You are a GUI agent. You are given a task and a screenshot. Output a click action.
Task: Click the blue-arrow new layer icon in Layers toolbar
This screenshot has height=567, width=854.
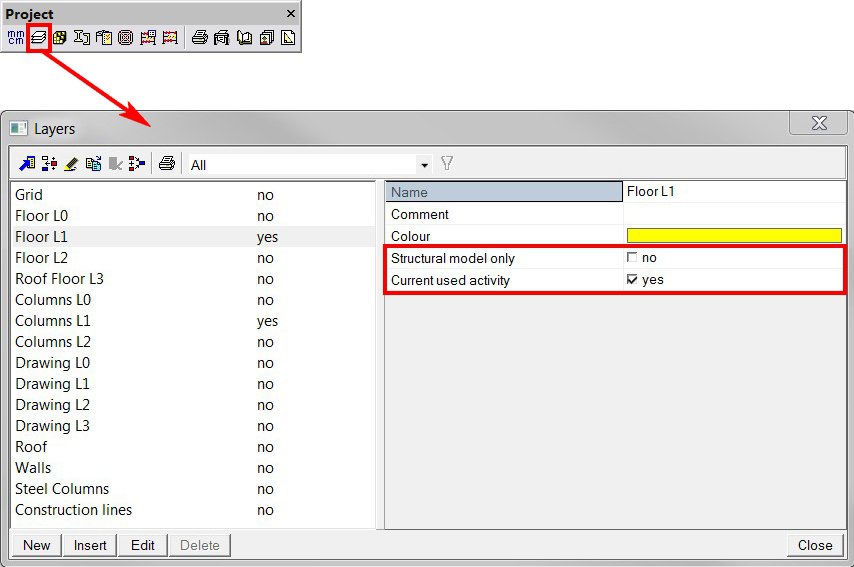(27, 163)
